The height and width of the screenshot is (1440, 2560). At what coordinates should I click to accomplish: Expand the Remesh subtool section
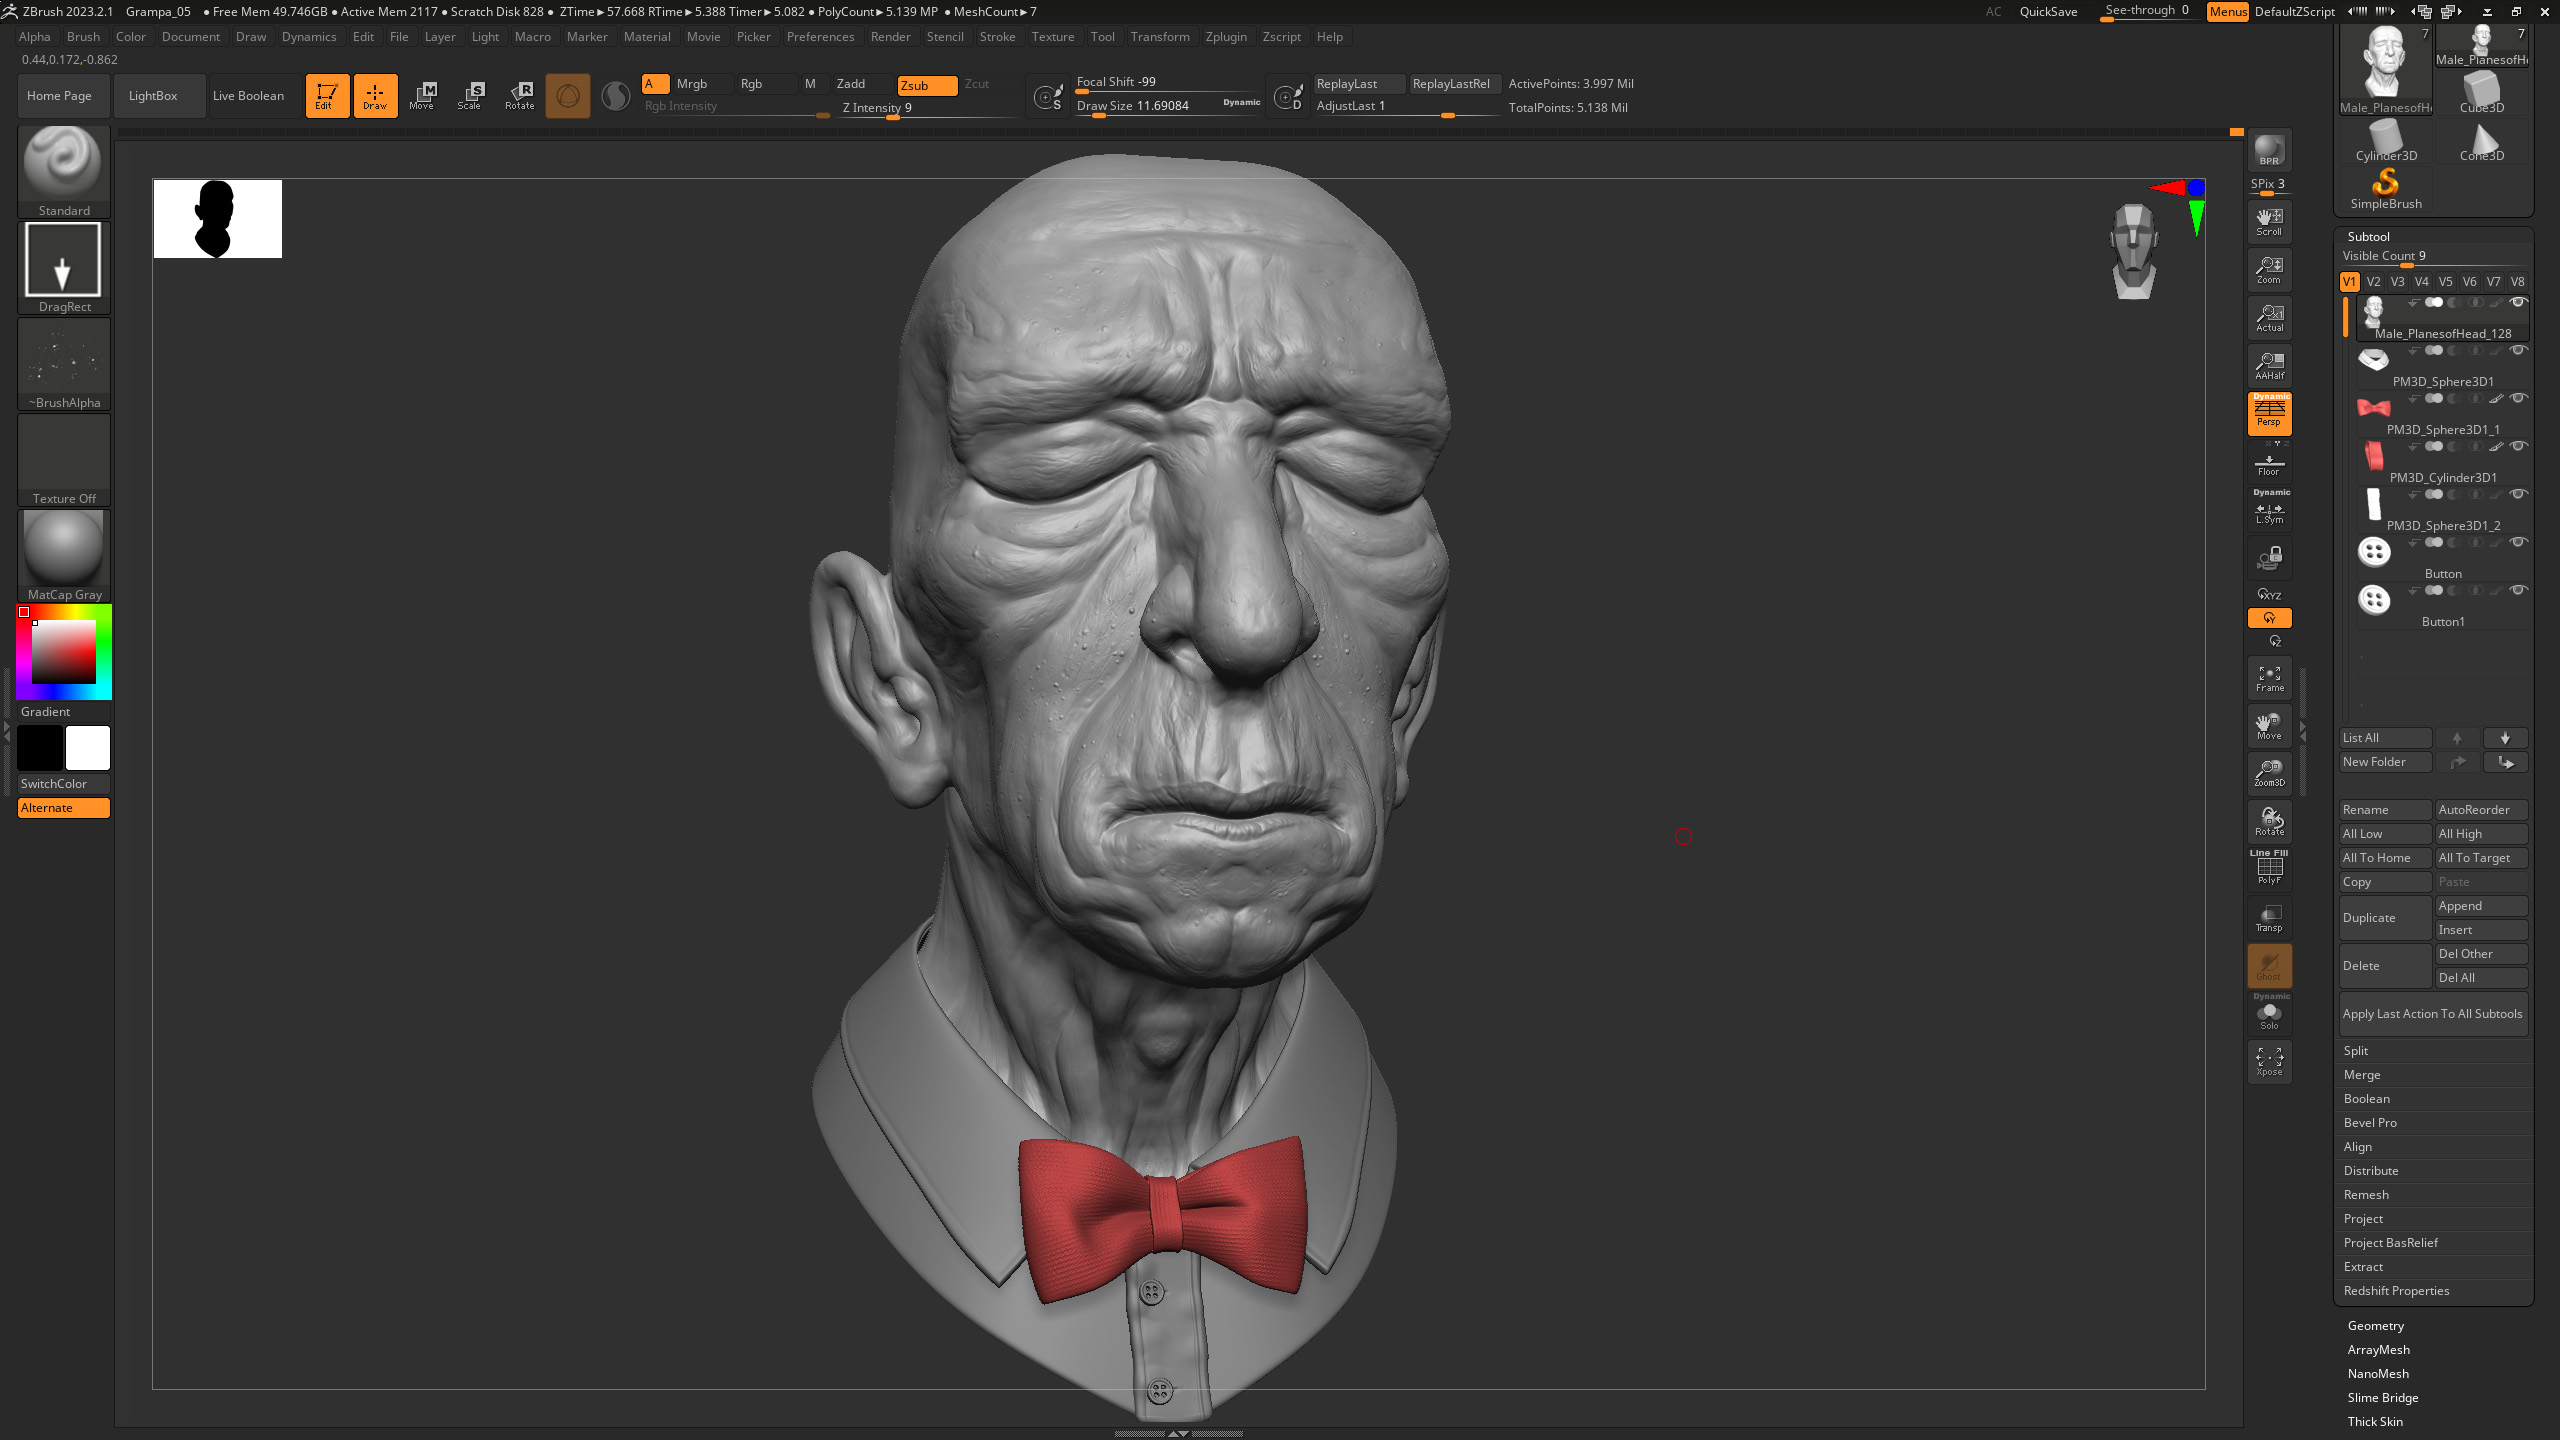[2365, 1194]
